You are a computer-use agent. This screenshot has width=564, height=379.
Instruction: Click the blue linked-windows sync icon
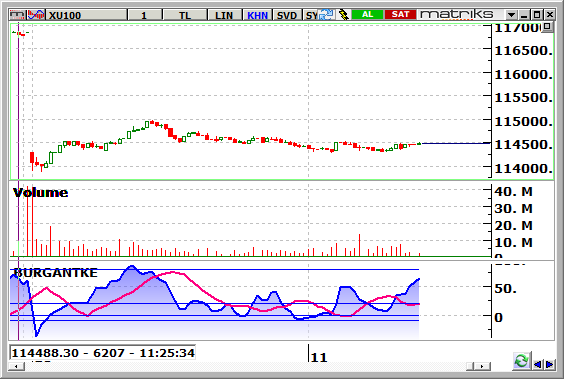(x=327, y=15)
